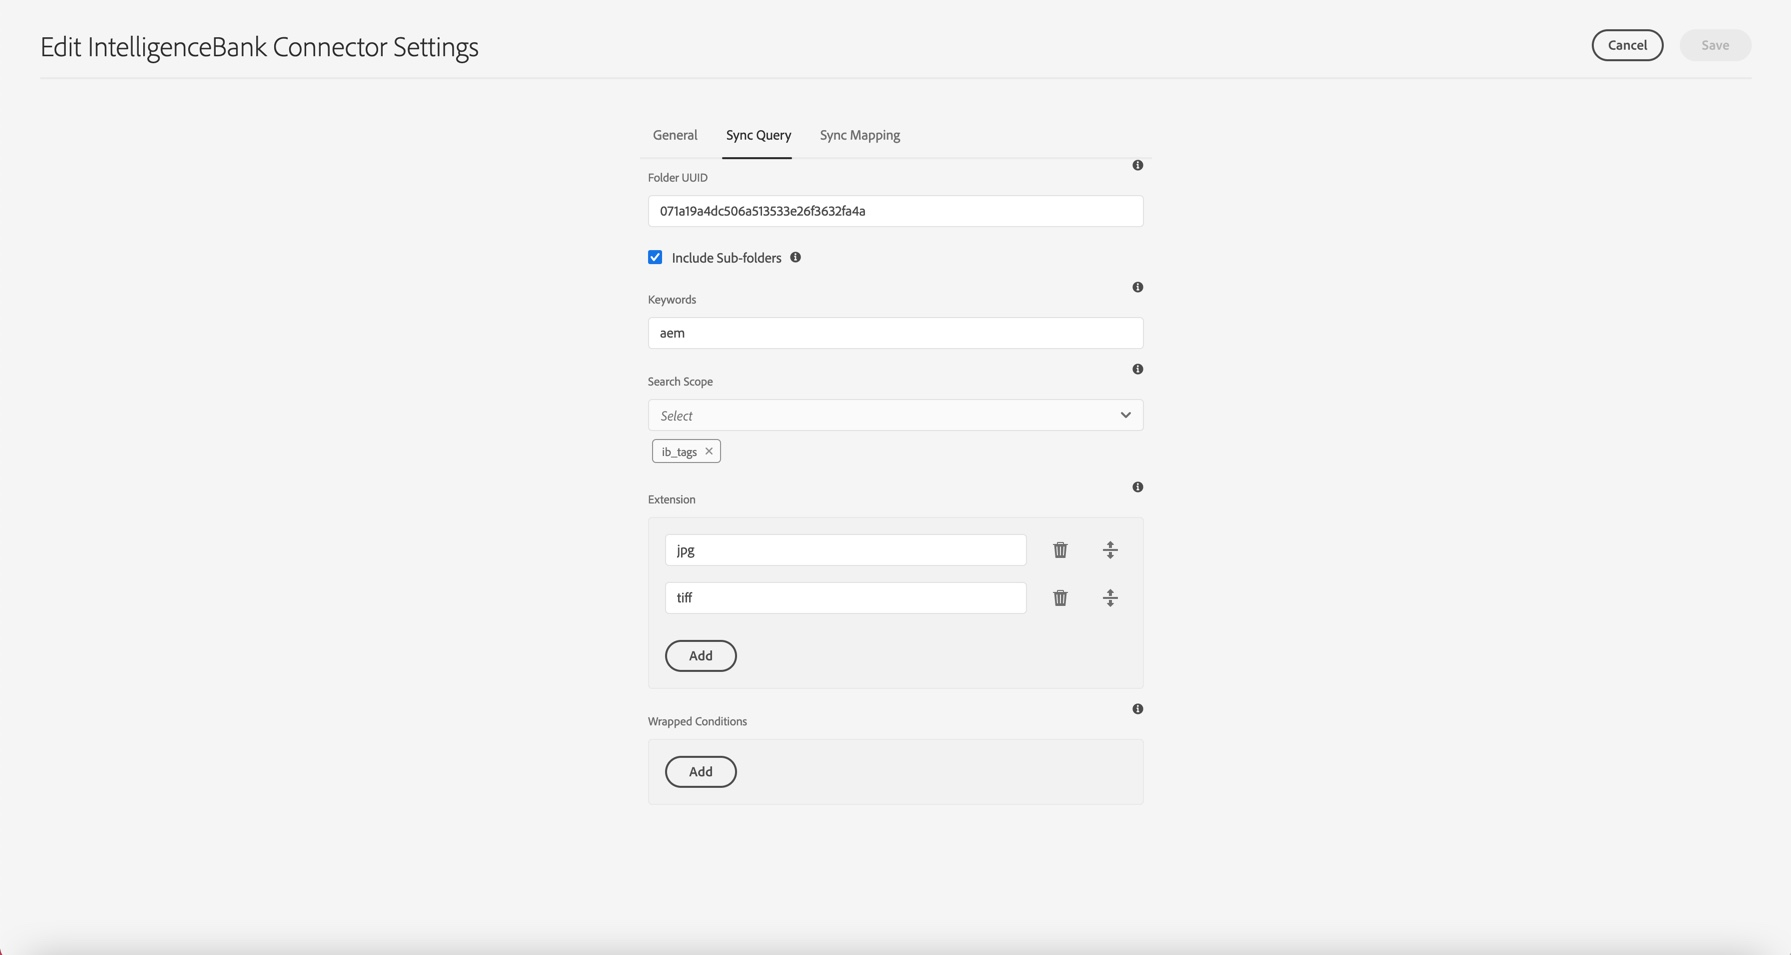Add a new Extension entry
Image resolution: width=1791 pixels, height=955 pixels.
pyautogui.click(x=700, y=656)
